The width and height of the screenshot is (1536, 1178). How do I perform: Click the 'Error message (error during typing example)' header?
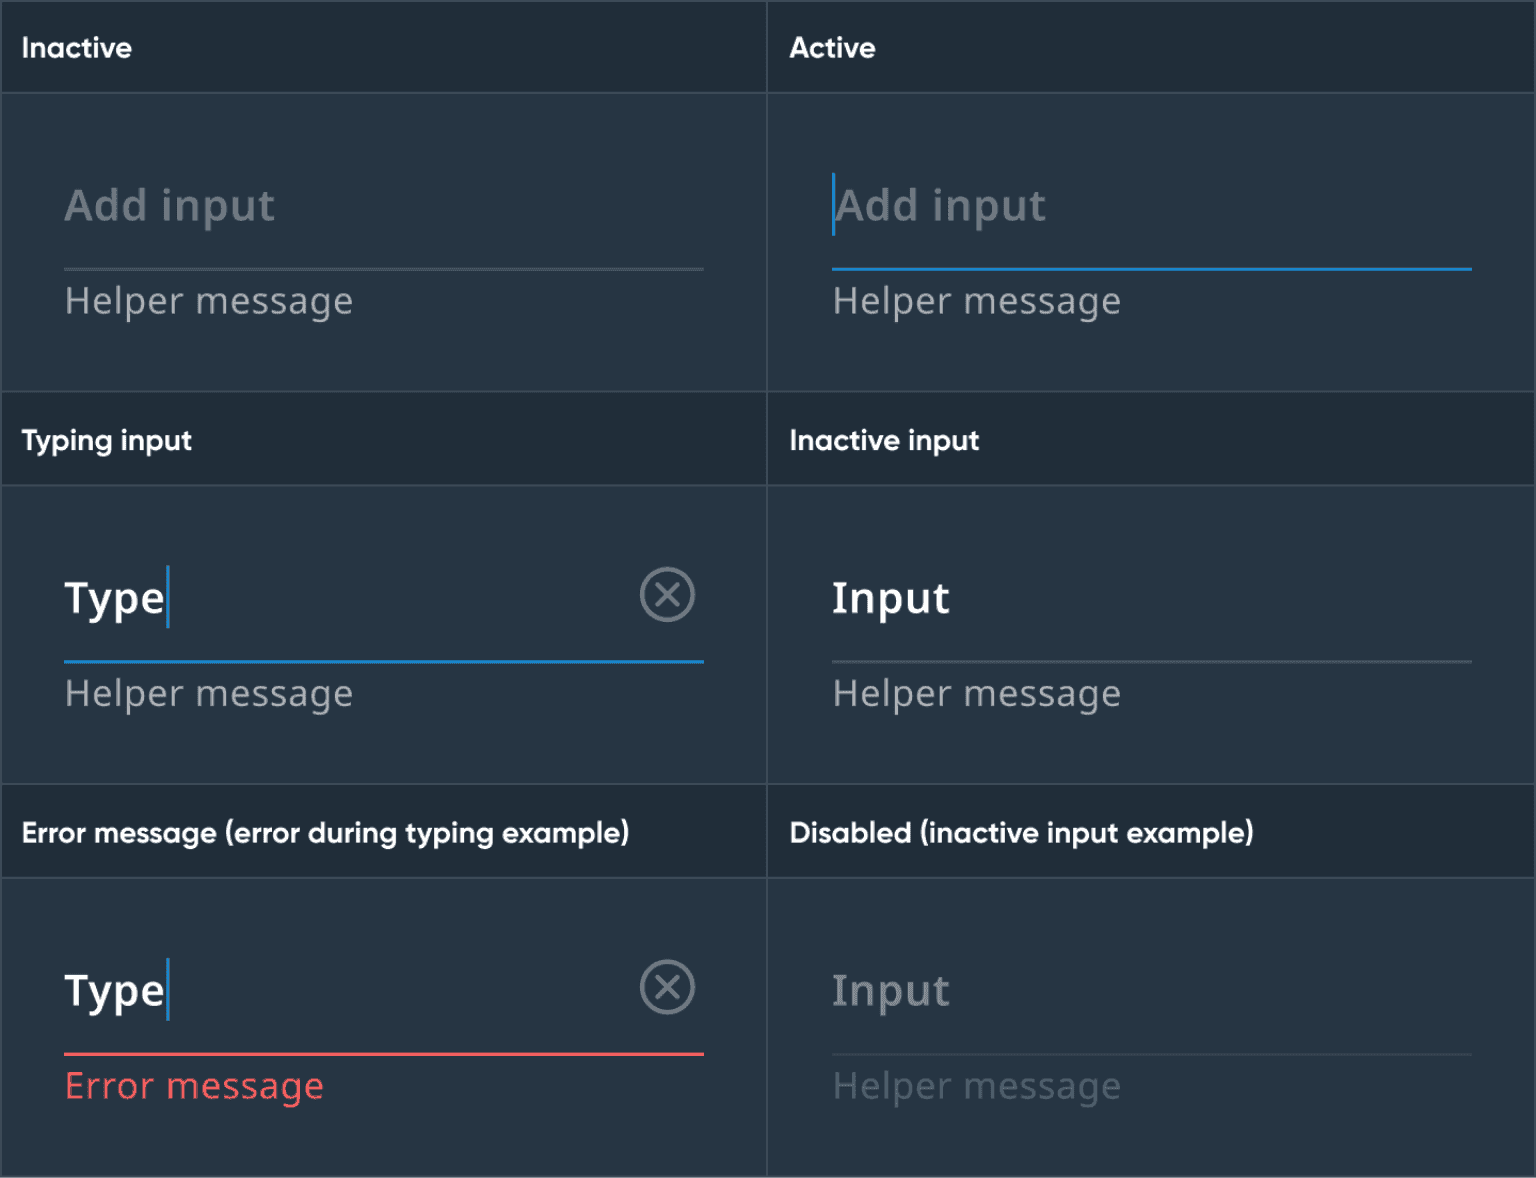coord(325,833)
